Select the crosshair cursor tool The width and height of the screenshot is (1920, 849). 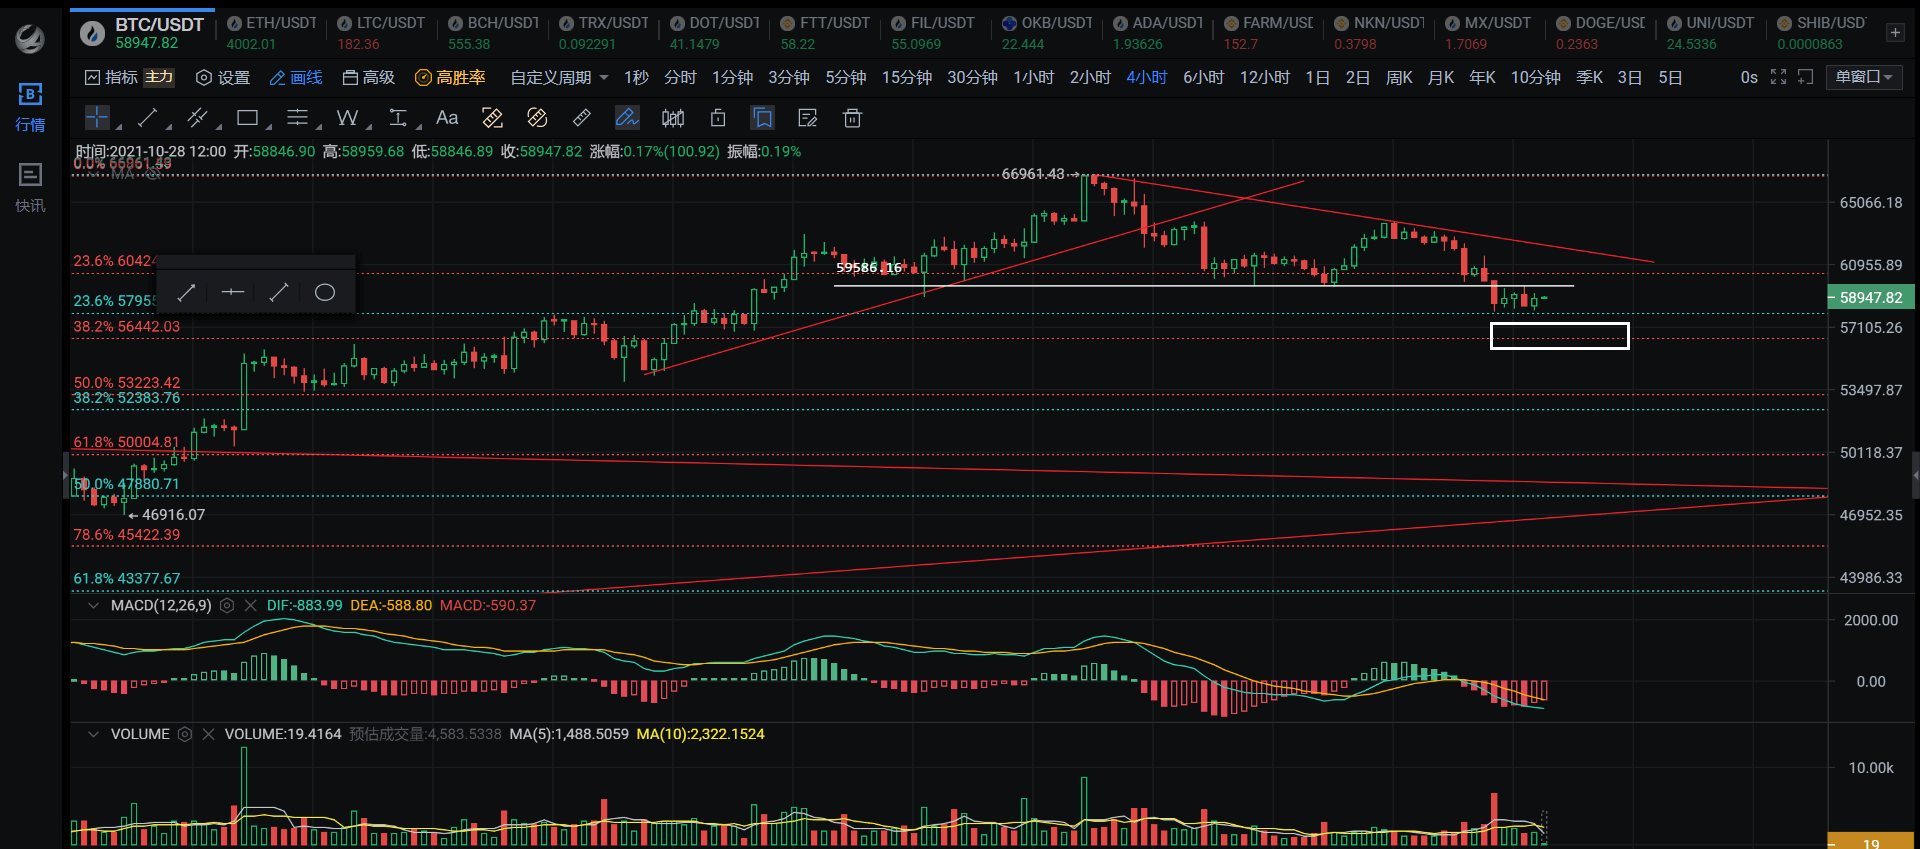(97, 118)
